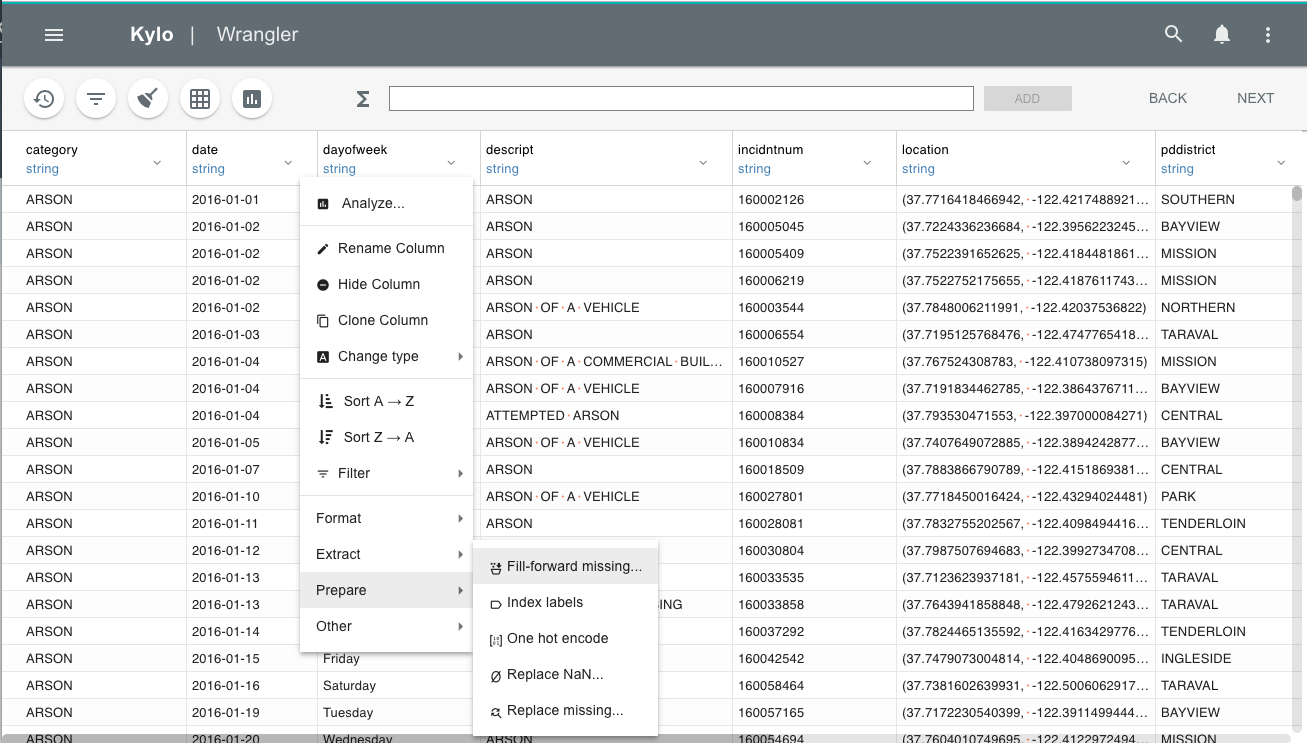Click the minus-circle icon beside Hide Column
This screenshot has width=1307, height=743.
click(x=323, y=285)
